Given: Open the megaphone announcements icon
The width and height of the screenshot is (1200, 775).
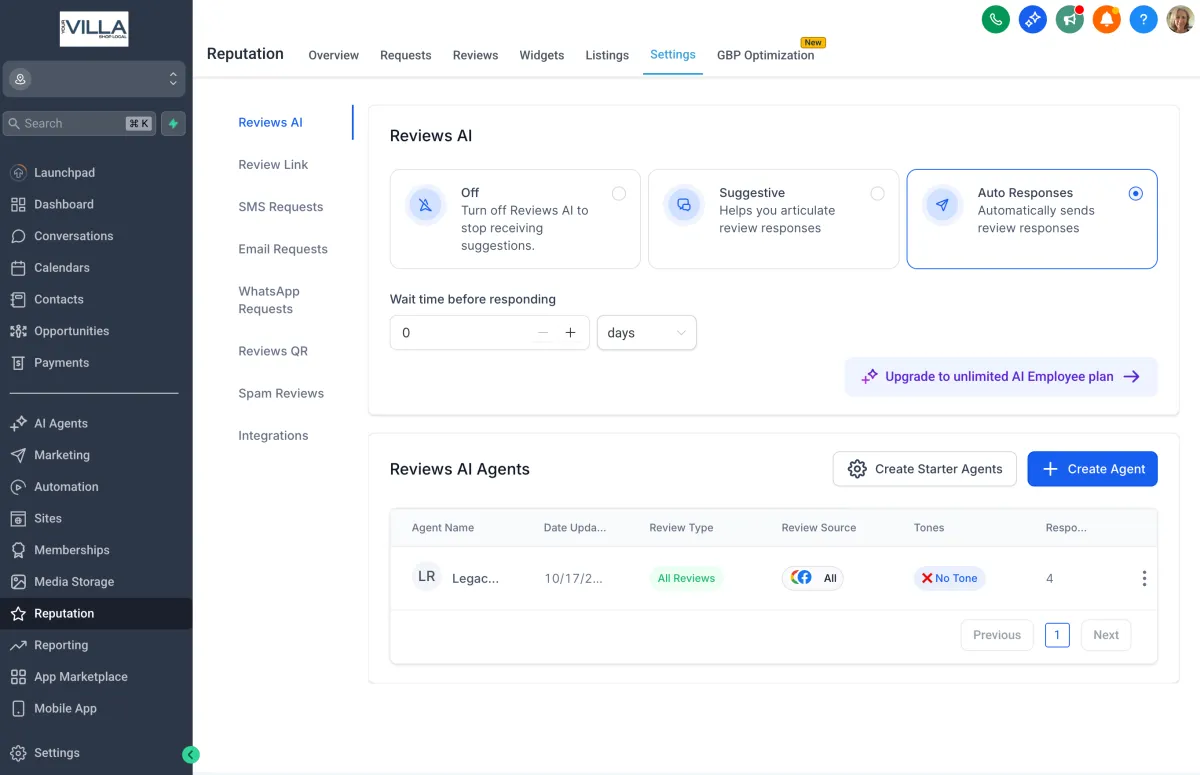Looking at the screenshot, I should [1070, 19].
